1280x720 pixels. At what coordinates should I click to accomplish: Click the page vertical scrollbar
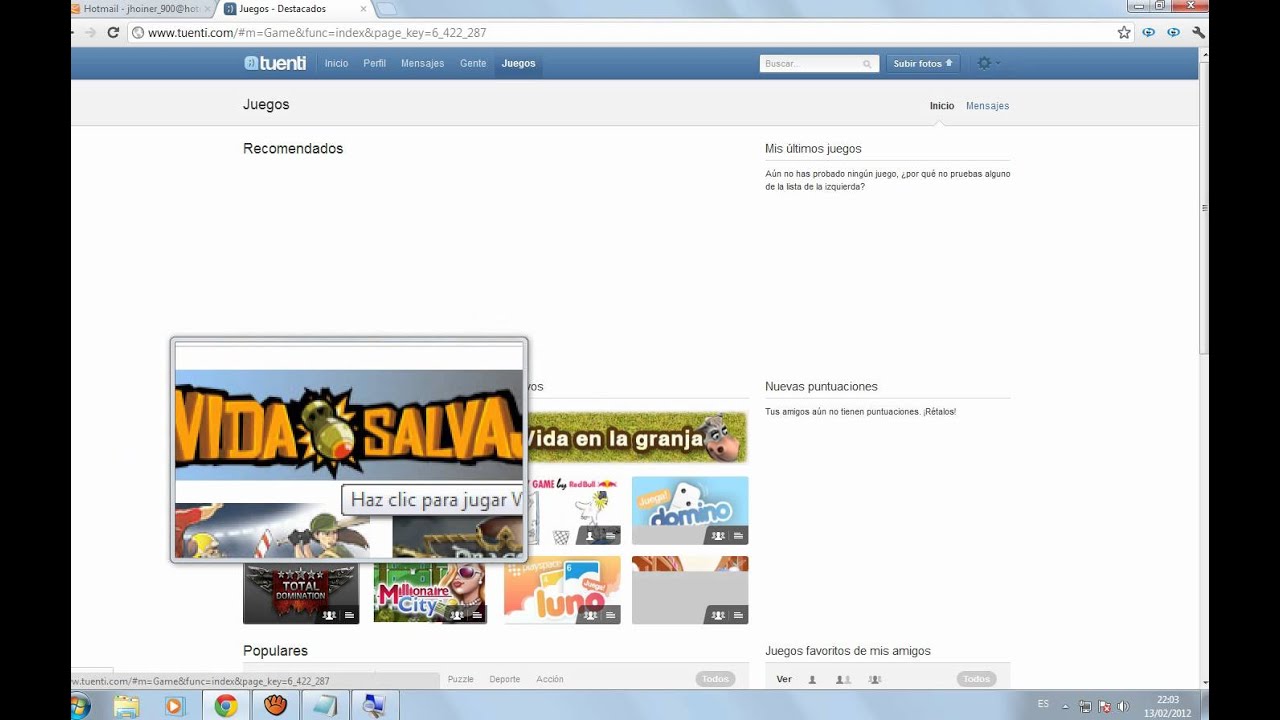point(1204,208)
